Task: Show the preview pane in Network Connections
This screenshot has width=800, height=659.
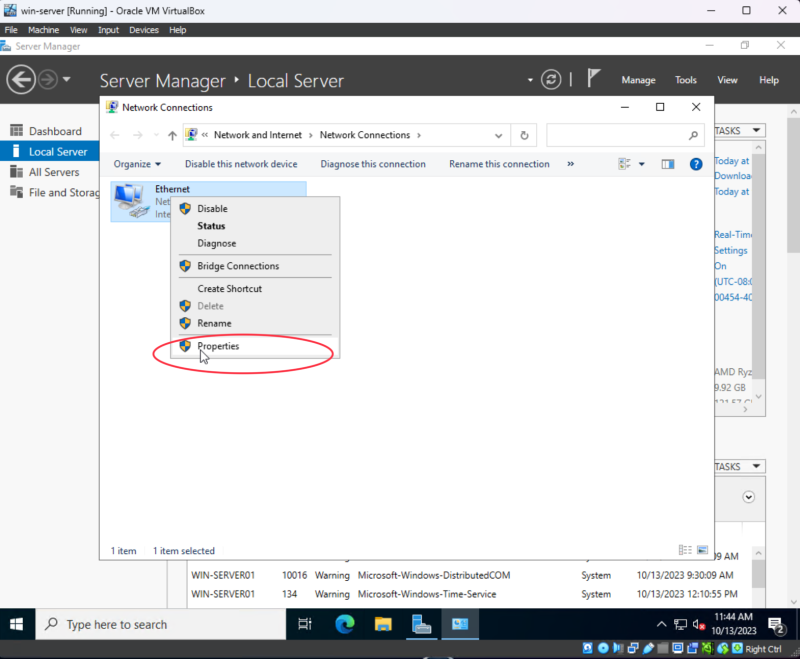Action: pyautogui.click(x=668, y=164)
